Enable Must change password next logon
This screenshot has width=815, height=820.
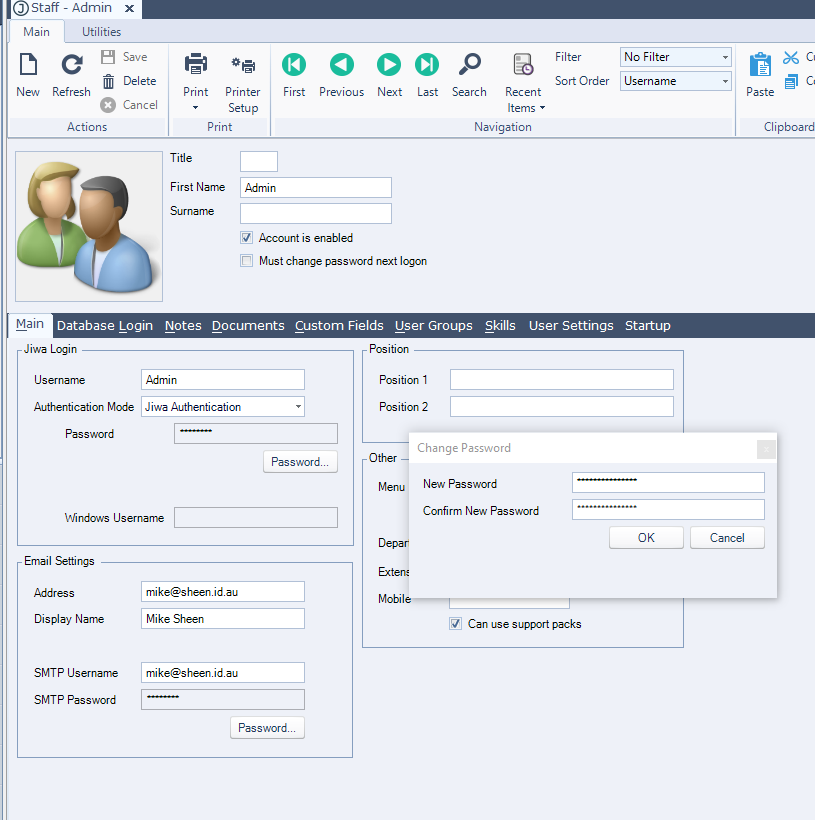[247, 261]
